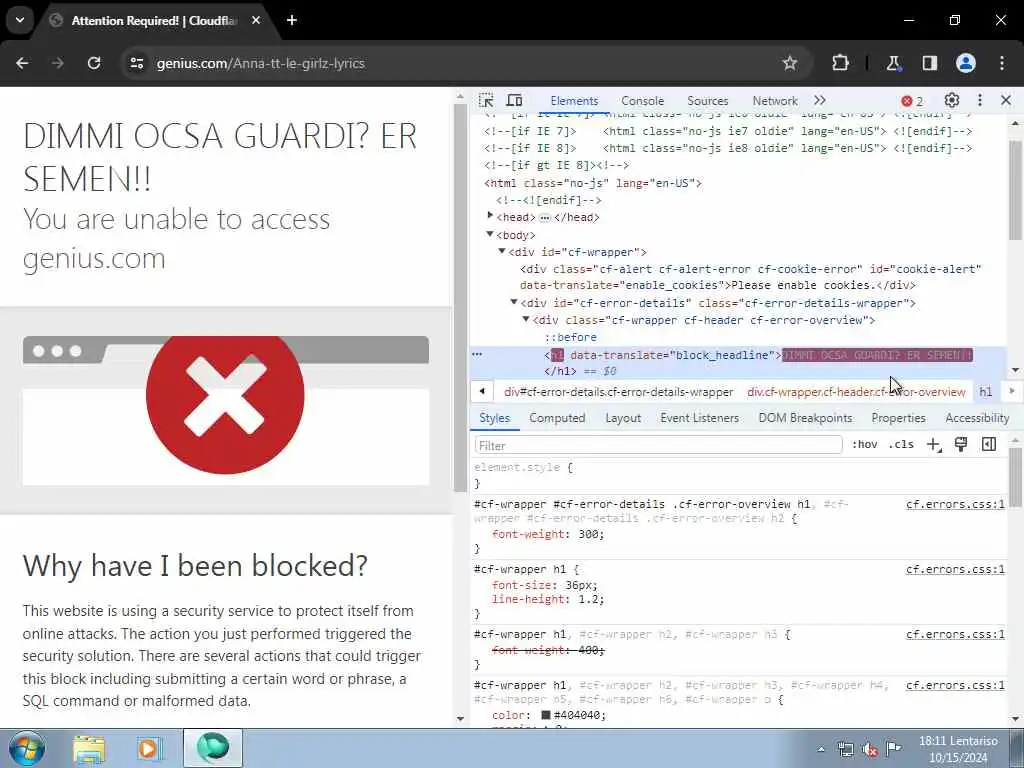The width and height of the screenshot is (1024, 768).
Task: Open a new browser tab
Action: pyautogui.click(x=292, y=20)
